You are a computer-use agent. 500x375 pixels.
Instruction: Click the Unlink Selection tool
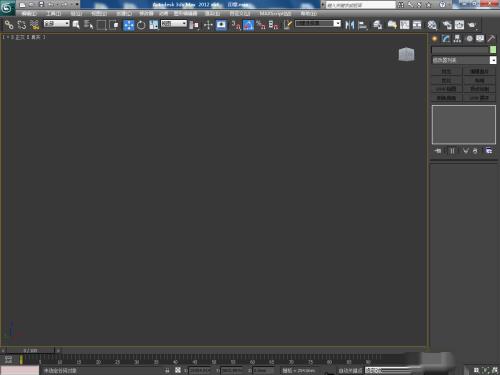[x=22, y=25]
